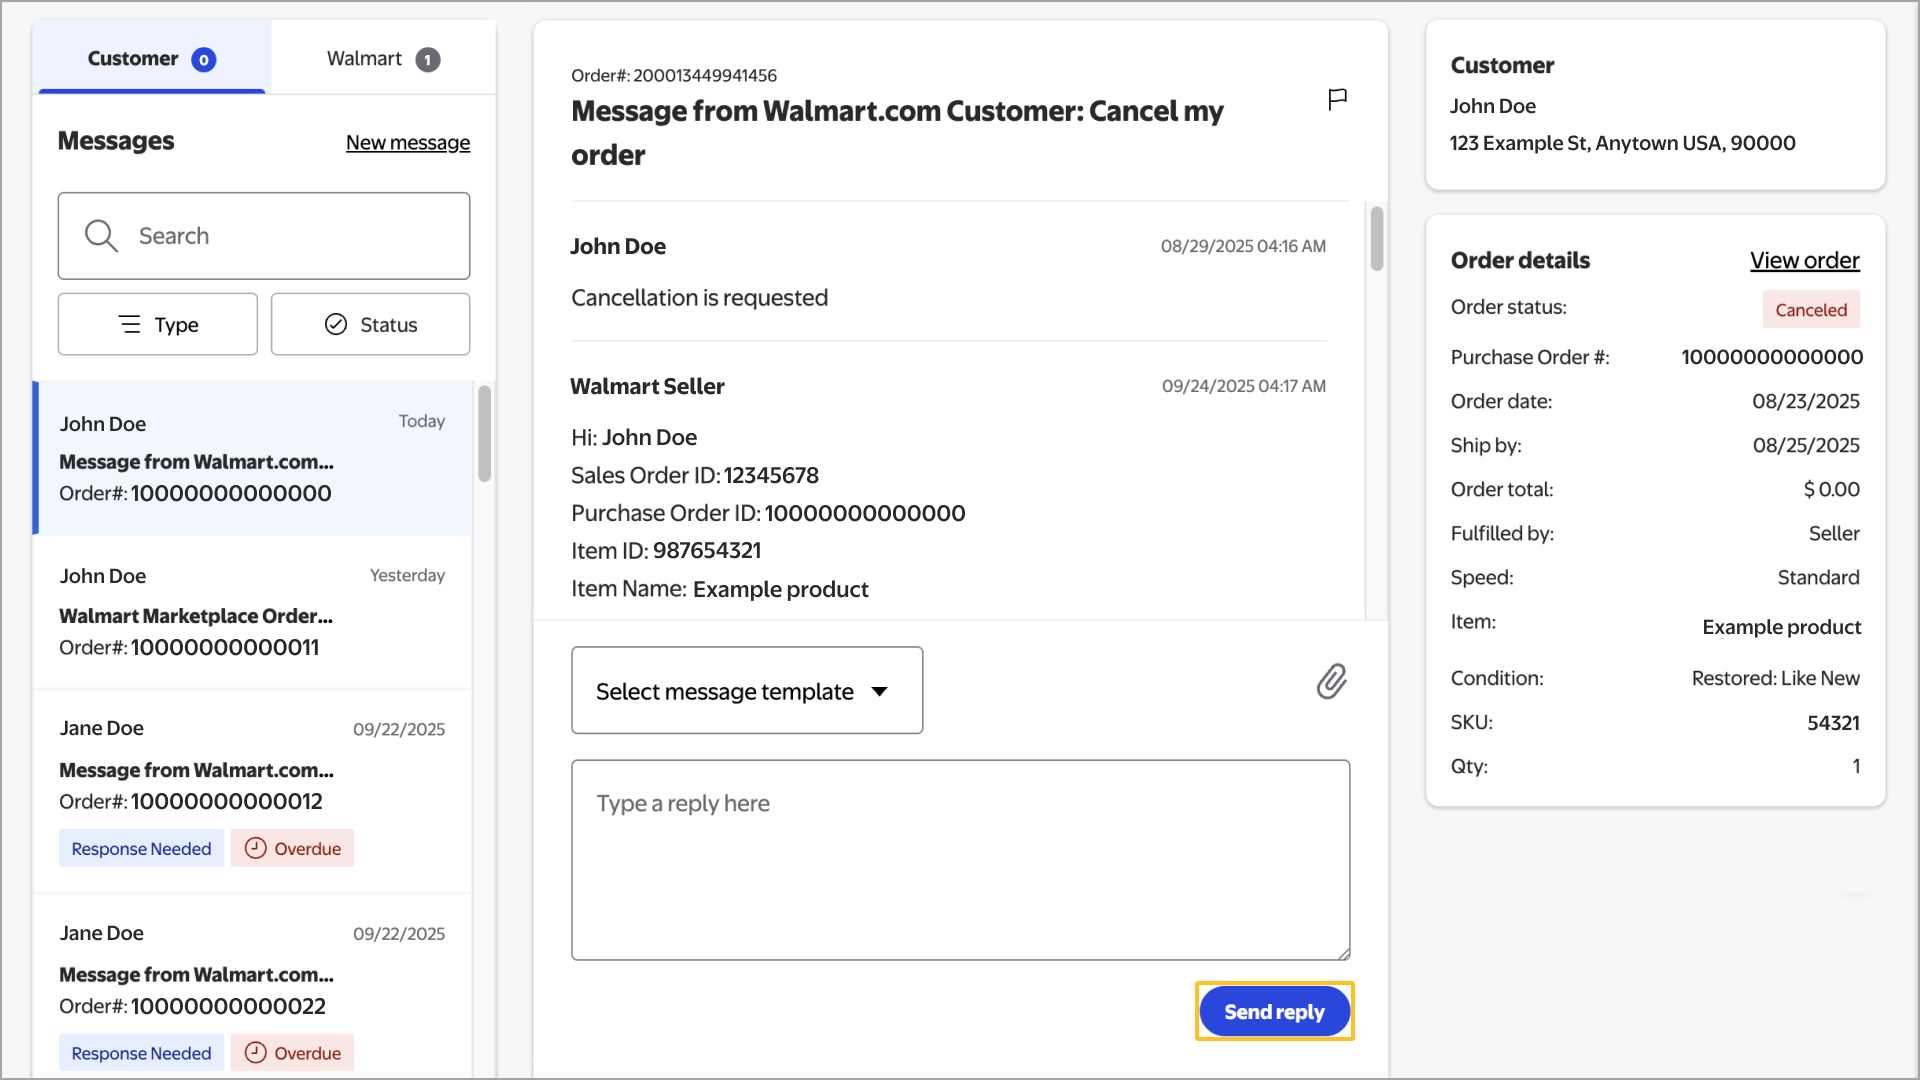The width and height of the screenshot is (1920, 1080).
Task: Open the Type filter
Action: 158,324
